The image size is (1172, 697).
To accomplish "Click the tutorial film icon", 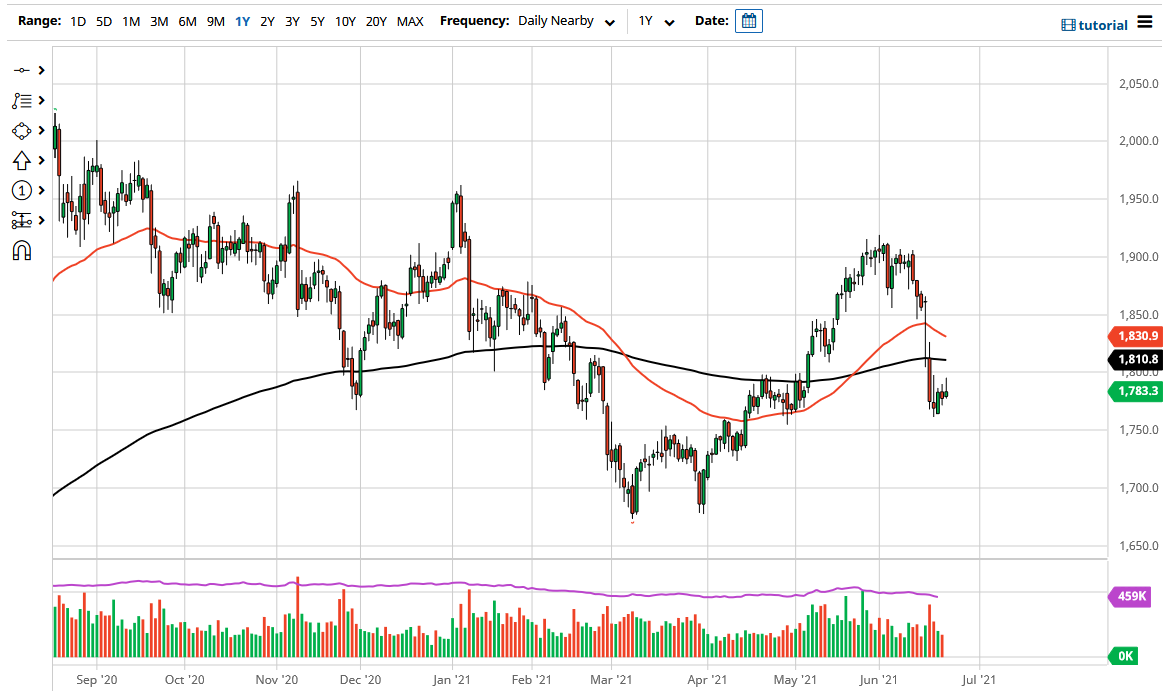I will 1068,25.
